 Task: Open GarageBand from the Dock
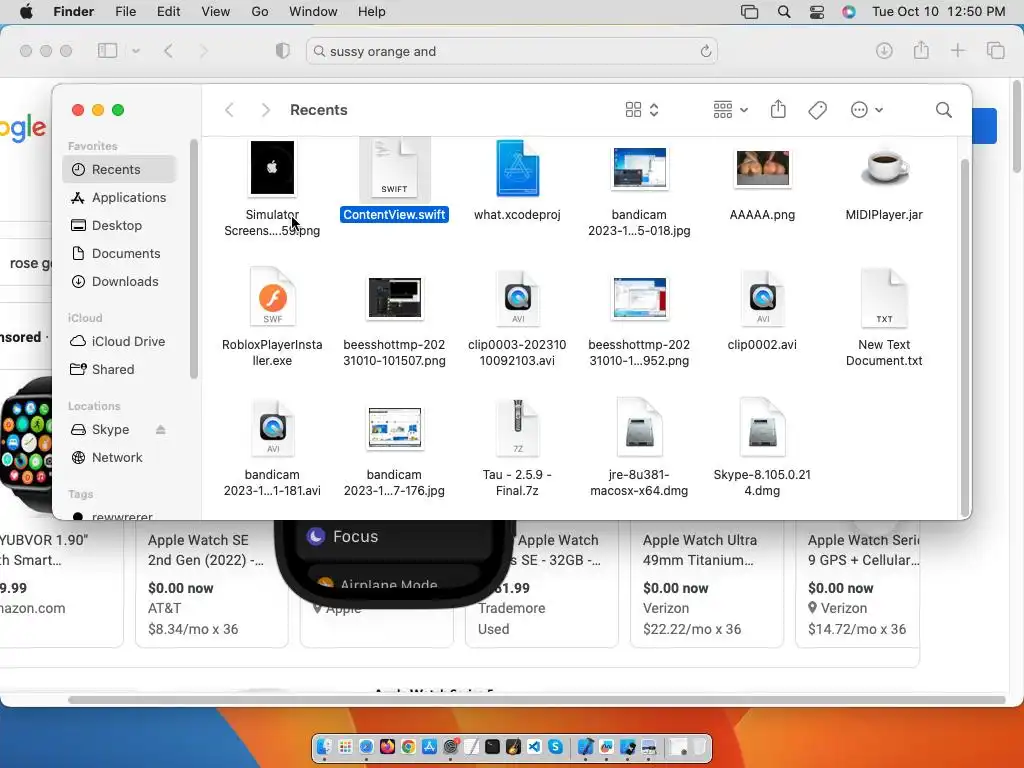[x=513, y=746]
